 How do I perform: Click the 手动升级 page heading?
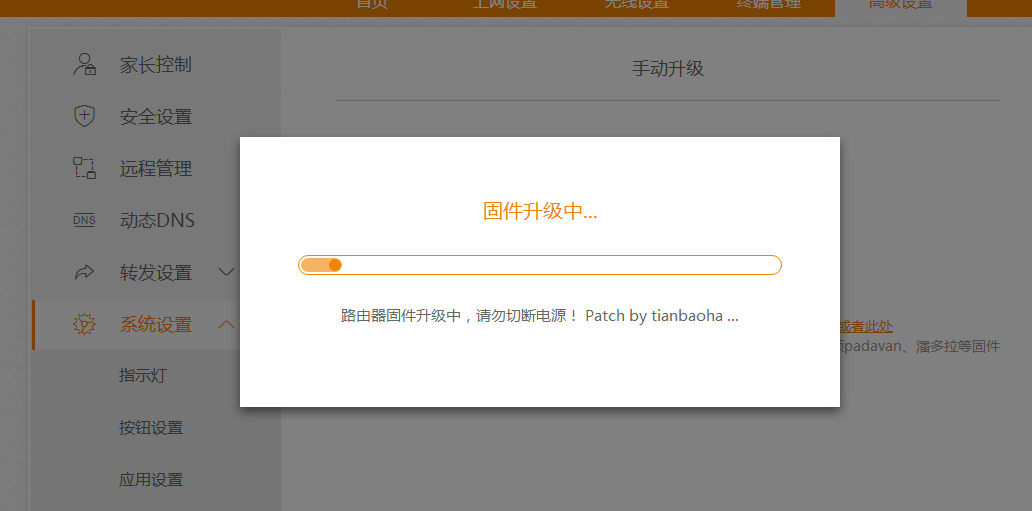pyautogui.click(x=667, y=68)
